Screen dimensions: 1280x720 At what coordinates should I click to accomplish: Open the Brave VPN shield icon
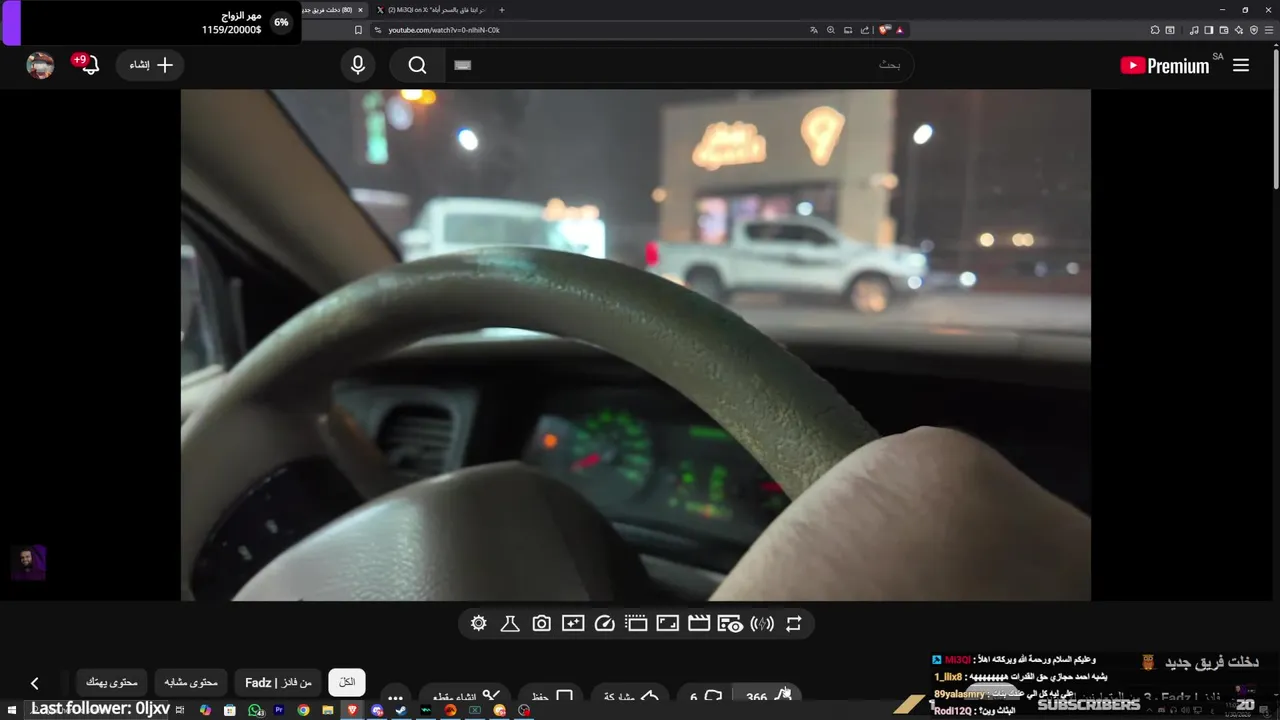point(1254,30)
